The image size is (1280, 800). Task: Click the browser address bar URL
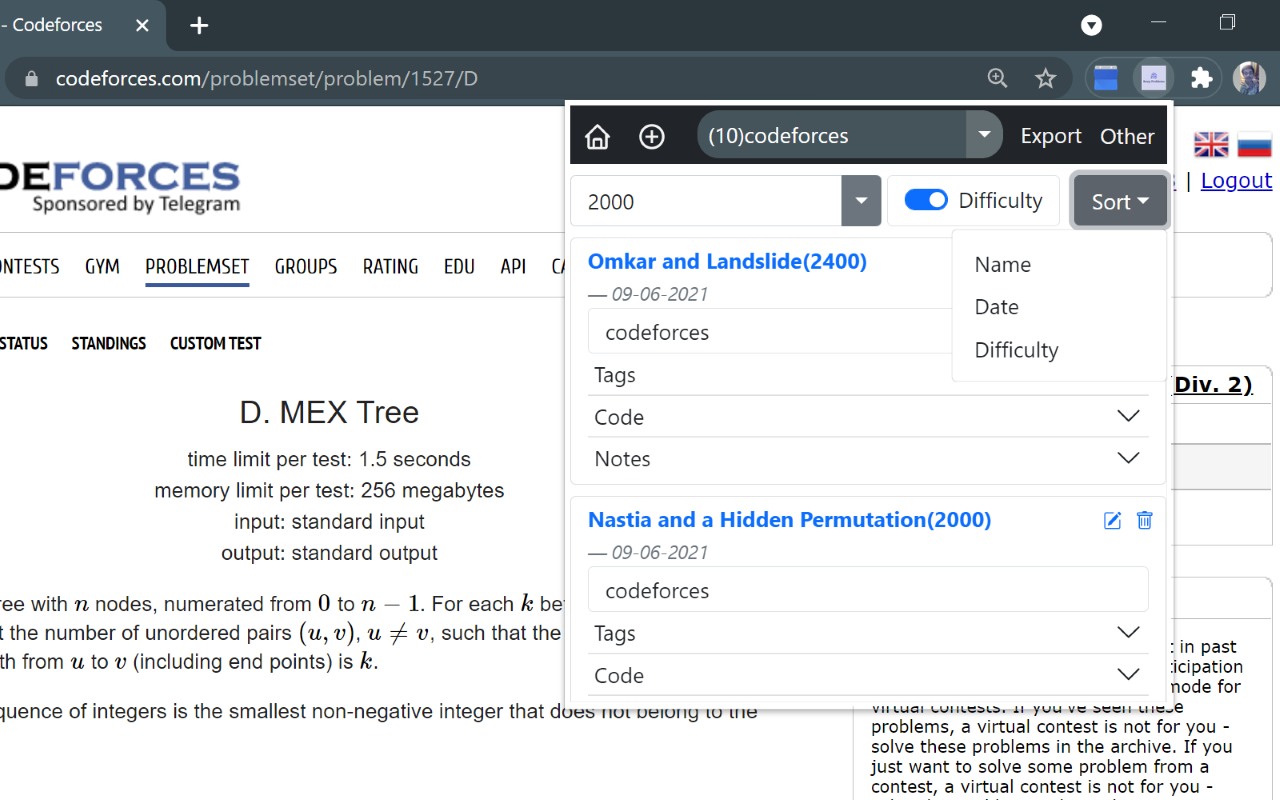[266, 78]
